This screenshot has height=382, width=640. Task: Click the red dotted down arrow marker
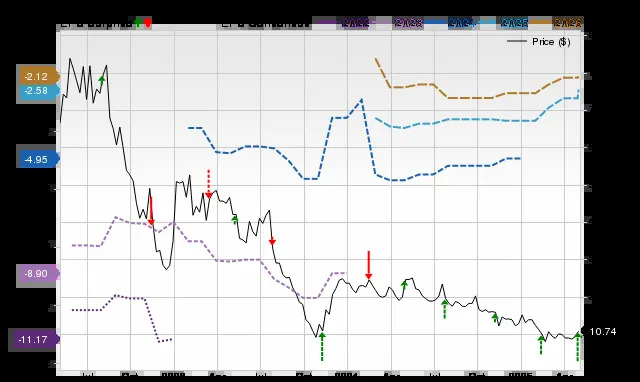[x=209, y=184]
